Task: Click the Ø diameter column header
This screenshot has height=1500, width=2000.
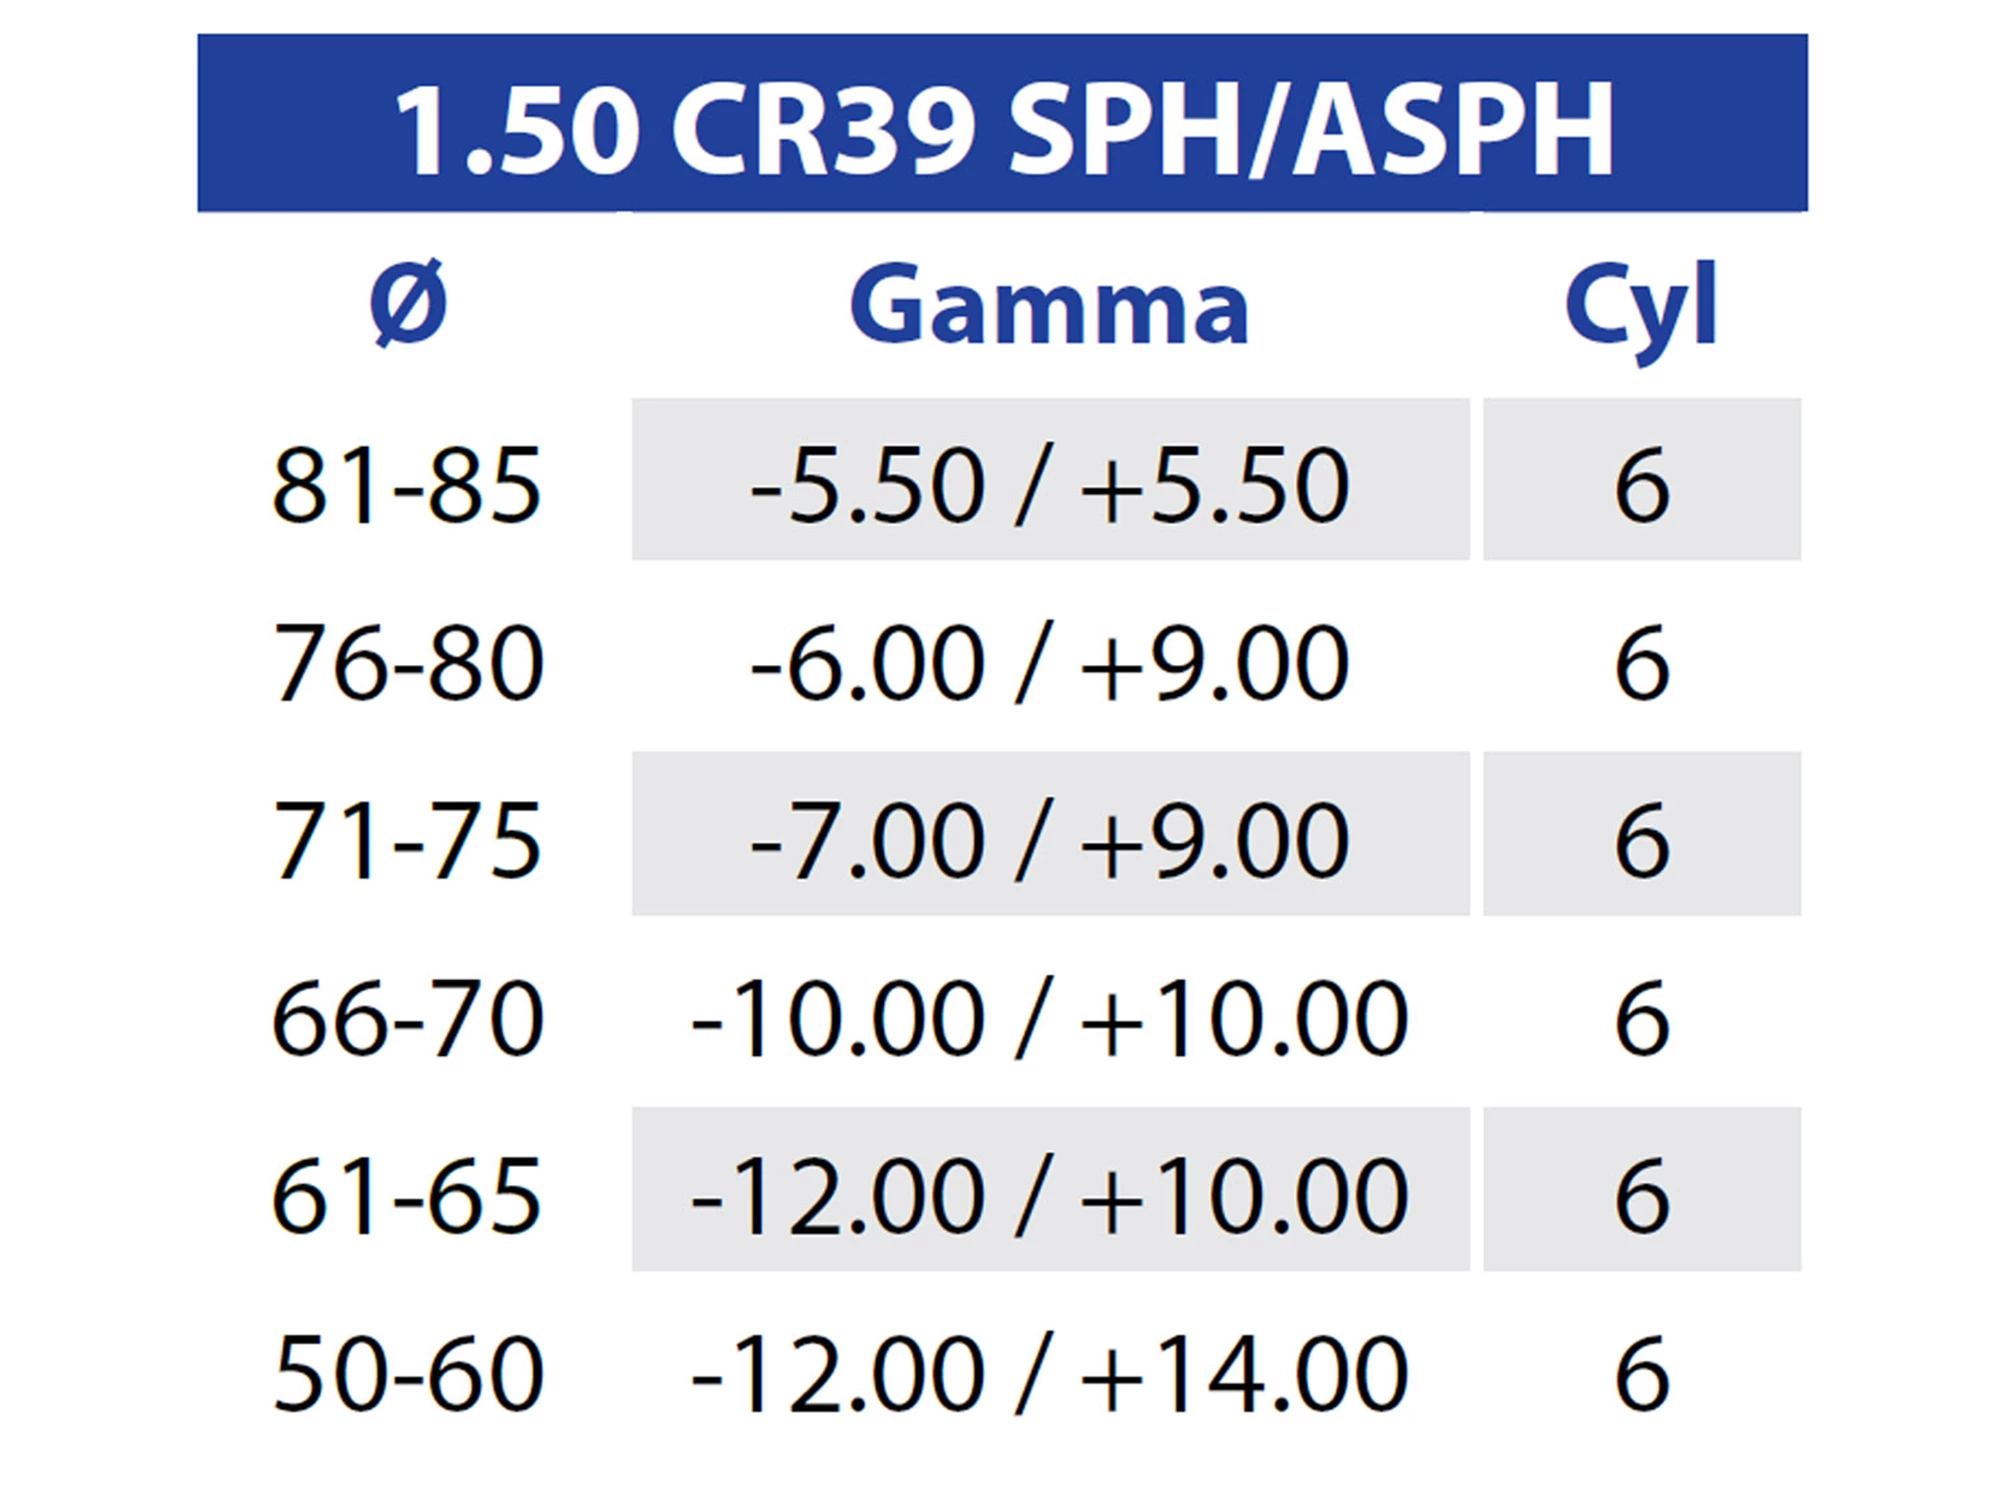Action: tap(407, 305)
